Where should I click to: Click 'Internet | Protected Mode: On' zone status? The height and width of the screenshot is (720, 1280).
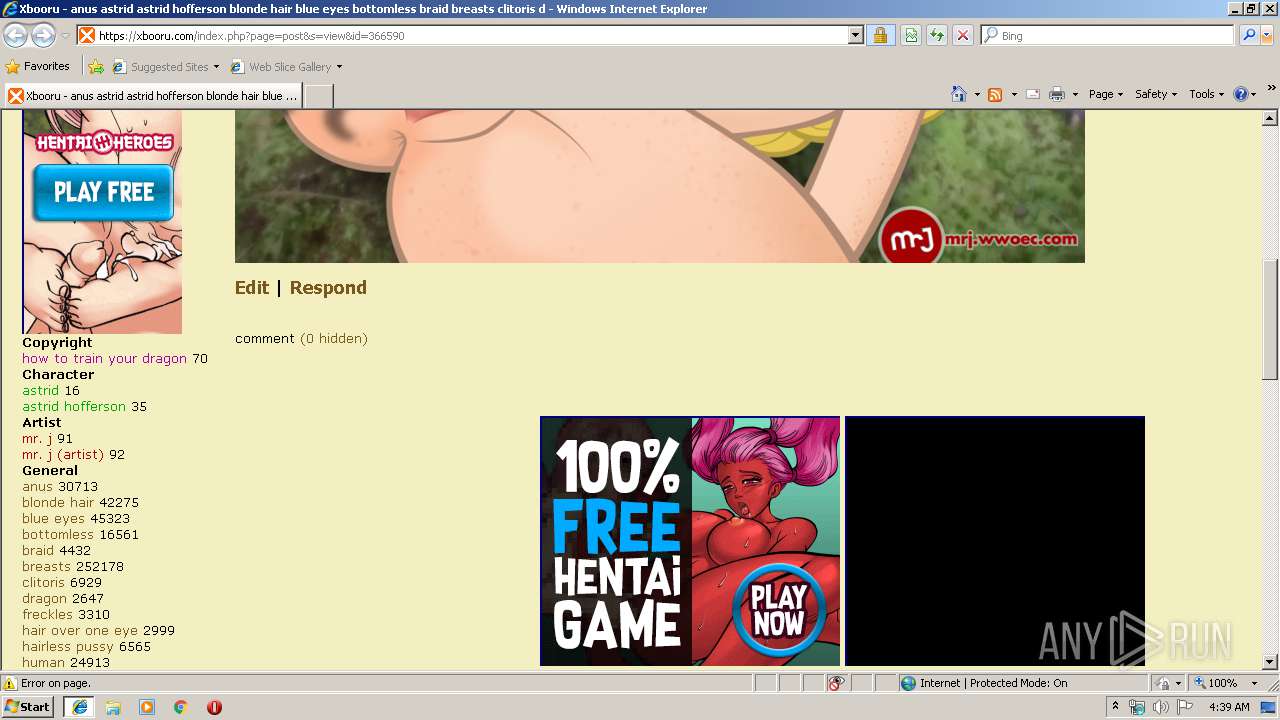(x=984, y=684)
